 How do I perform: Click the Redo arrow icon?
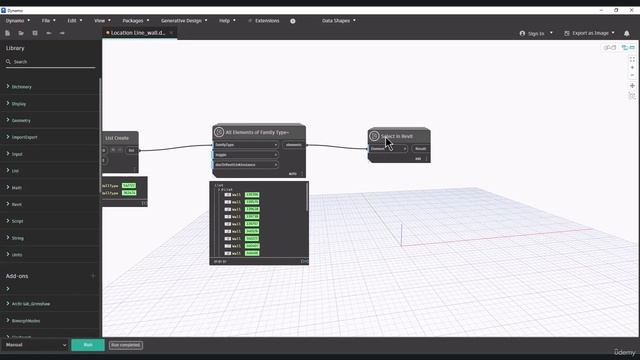coord(62,33)
